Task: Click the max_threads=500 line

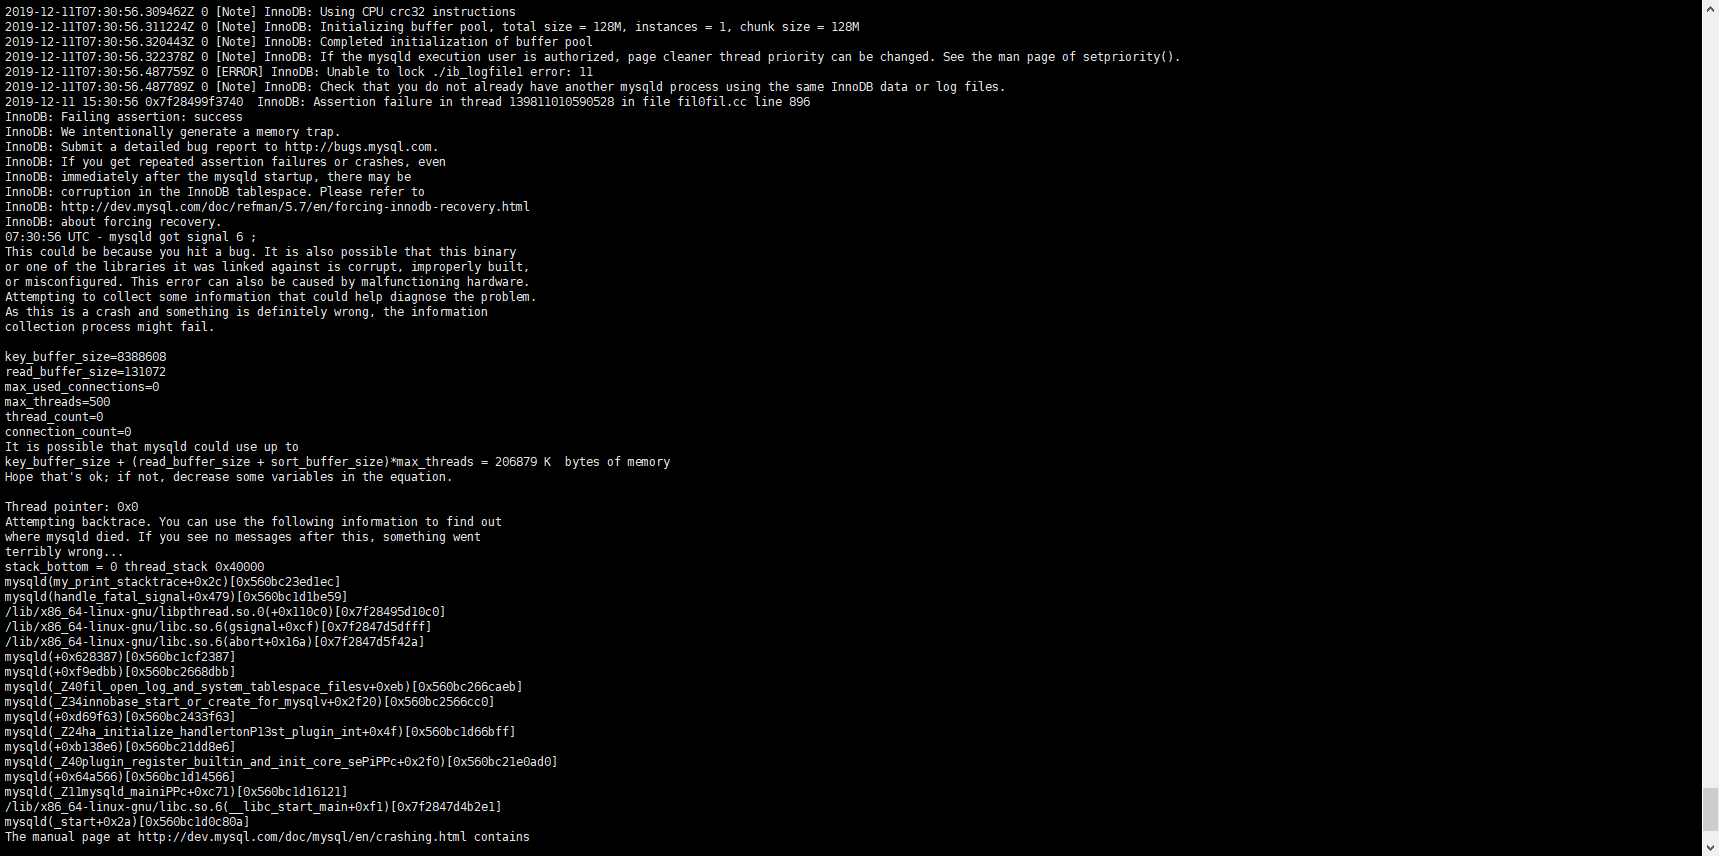Action: pos(58,402)
